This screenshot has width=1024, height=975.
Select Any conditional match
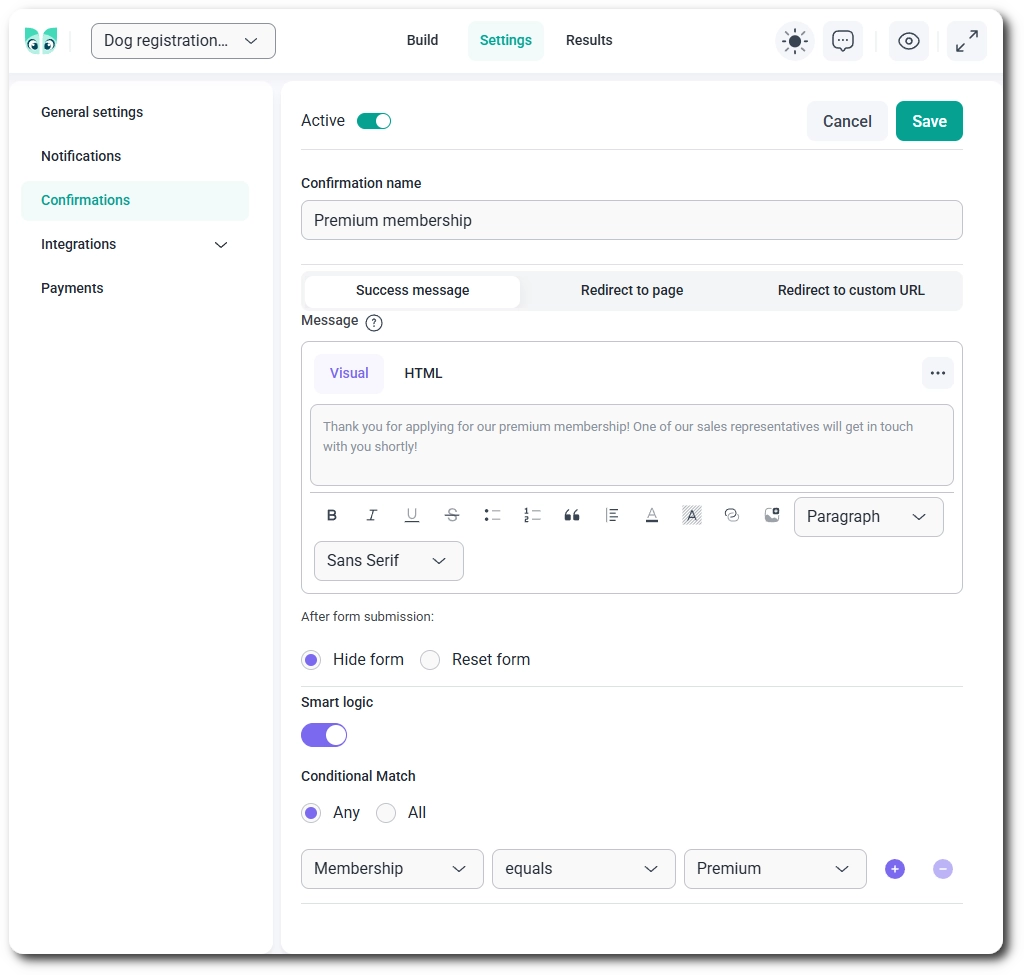pyautogui.click(x=311, y=813)
